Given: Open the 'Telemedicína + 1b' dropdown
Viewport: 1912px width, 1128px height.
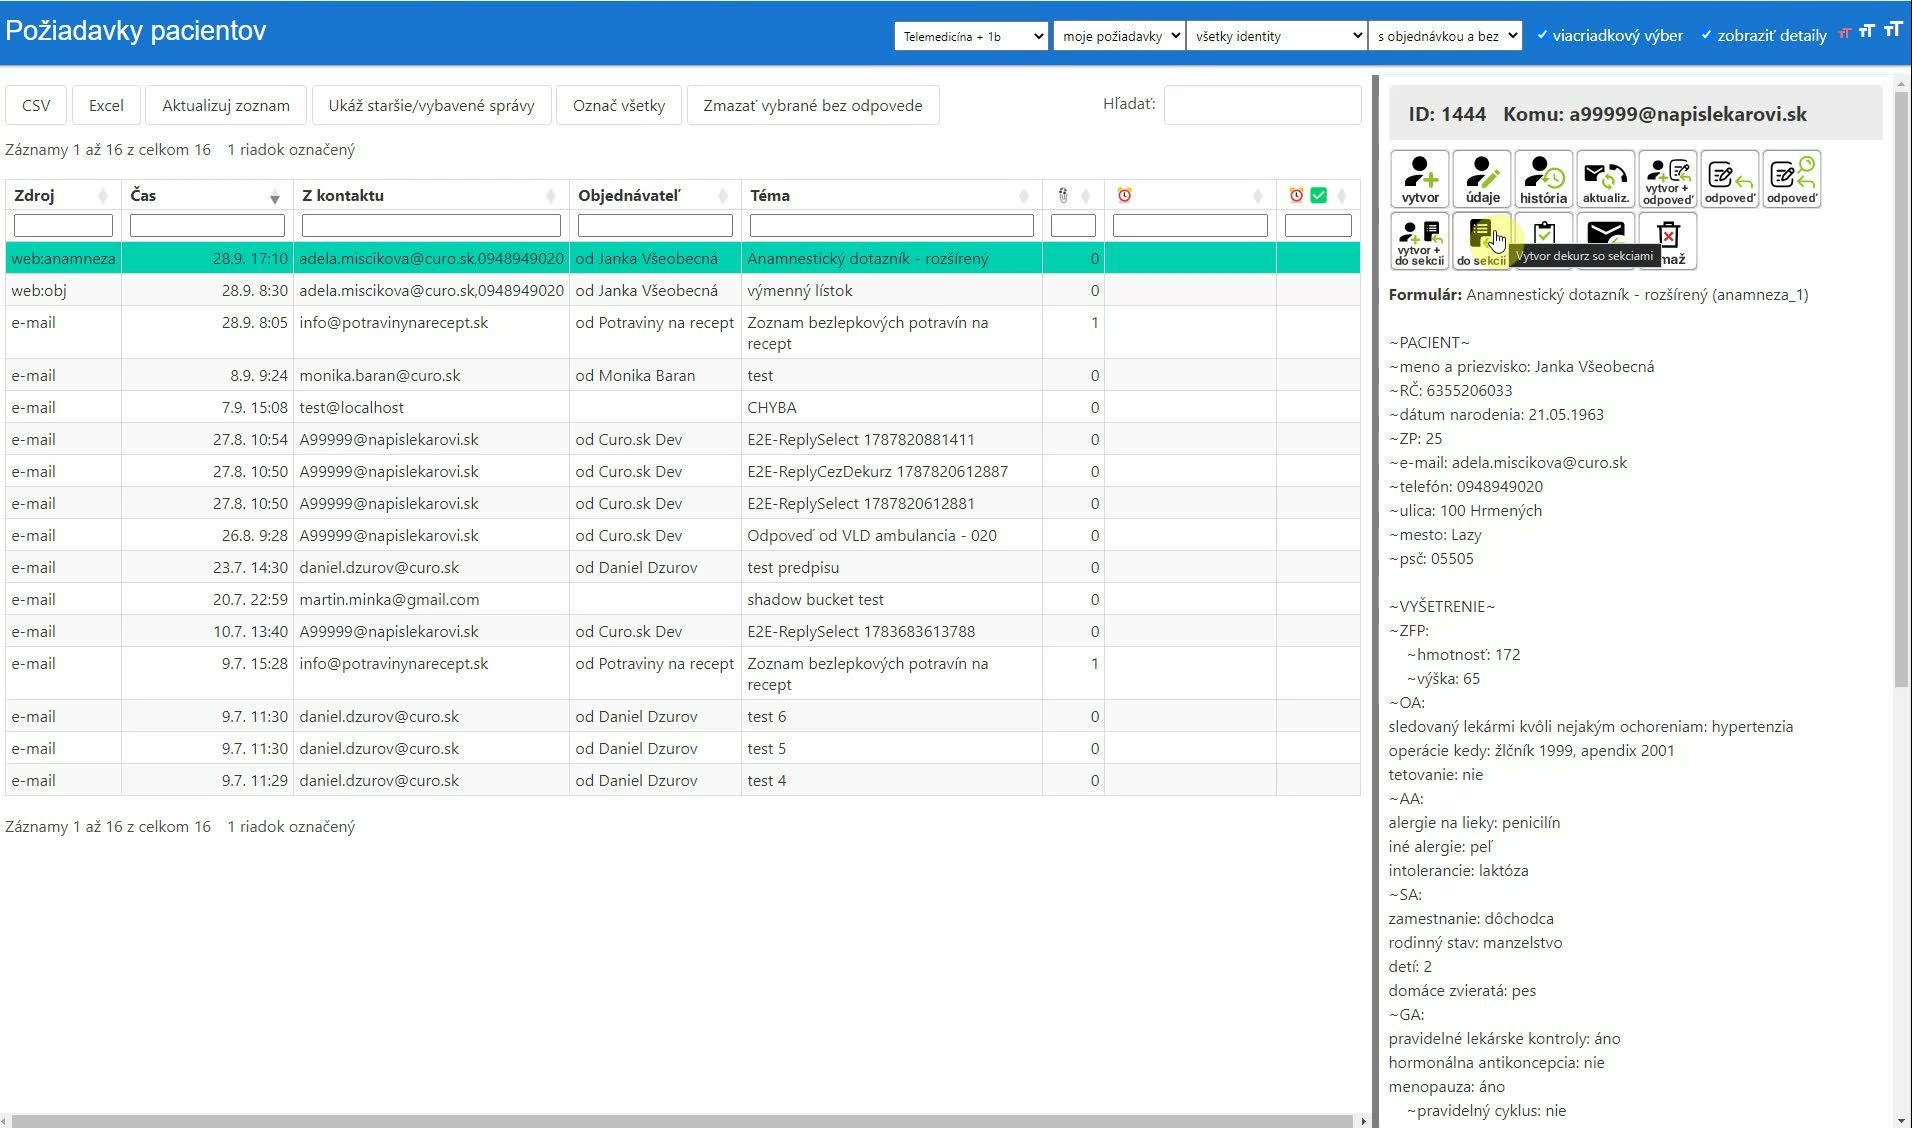Looking at the screenshot, I should [x=971, y=36].
